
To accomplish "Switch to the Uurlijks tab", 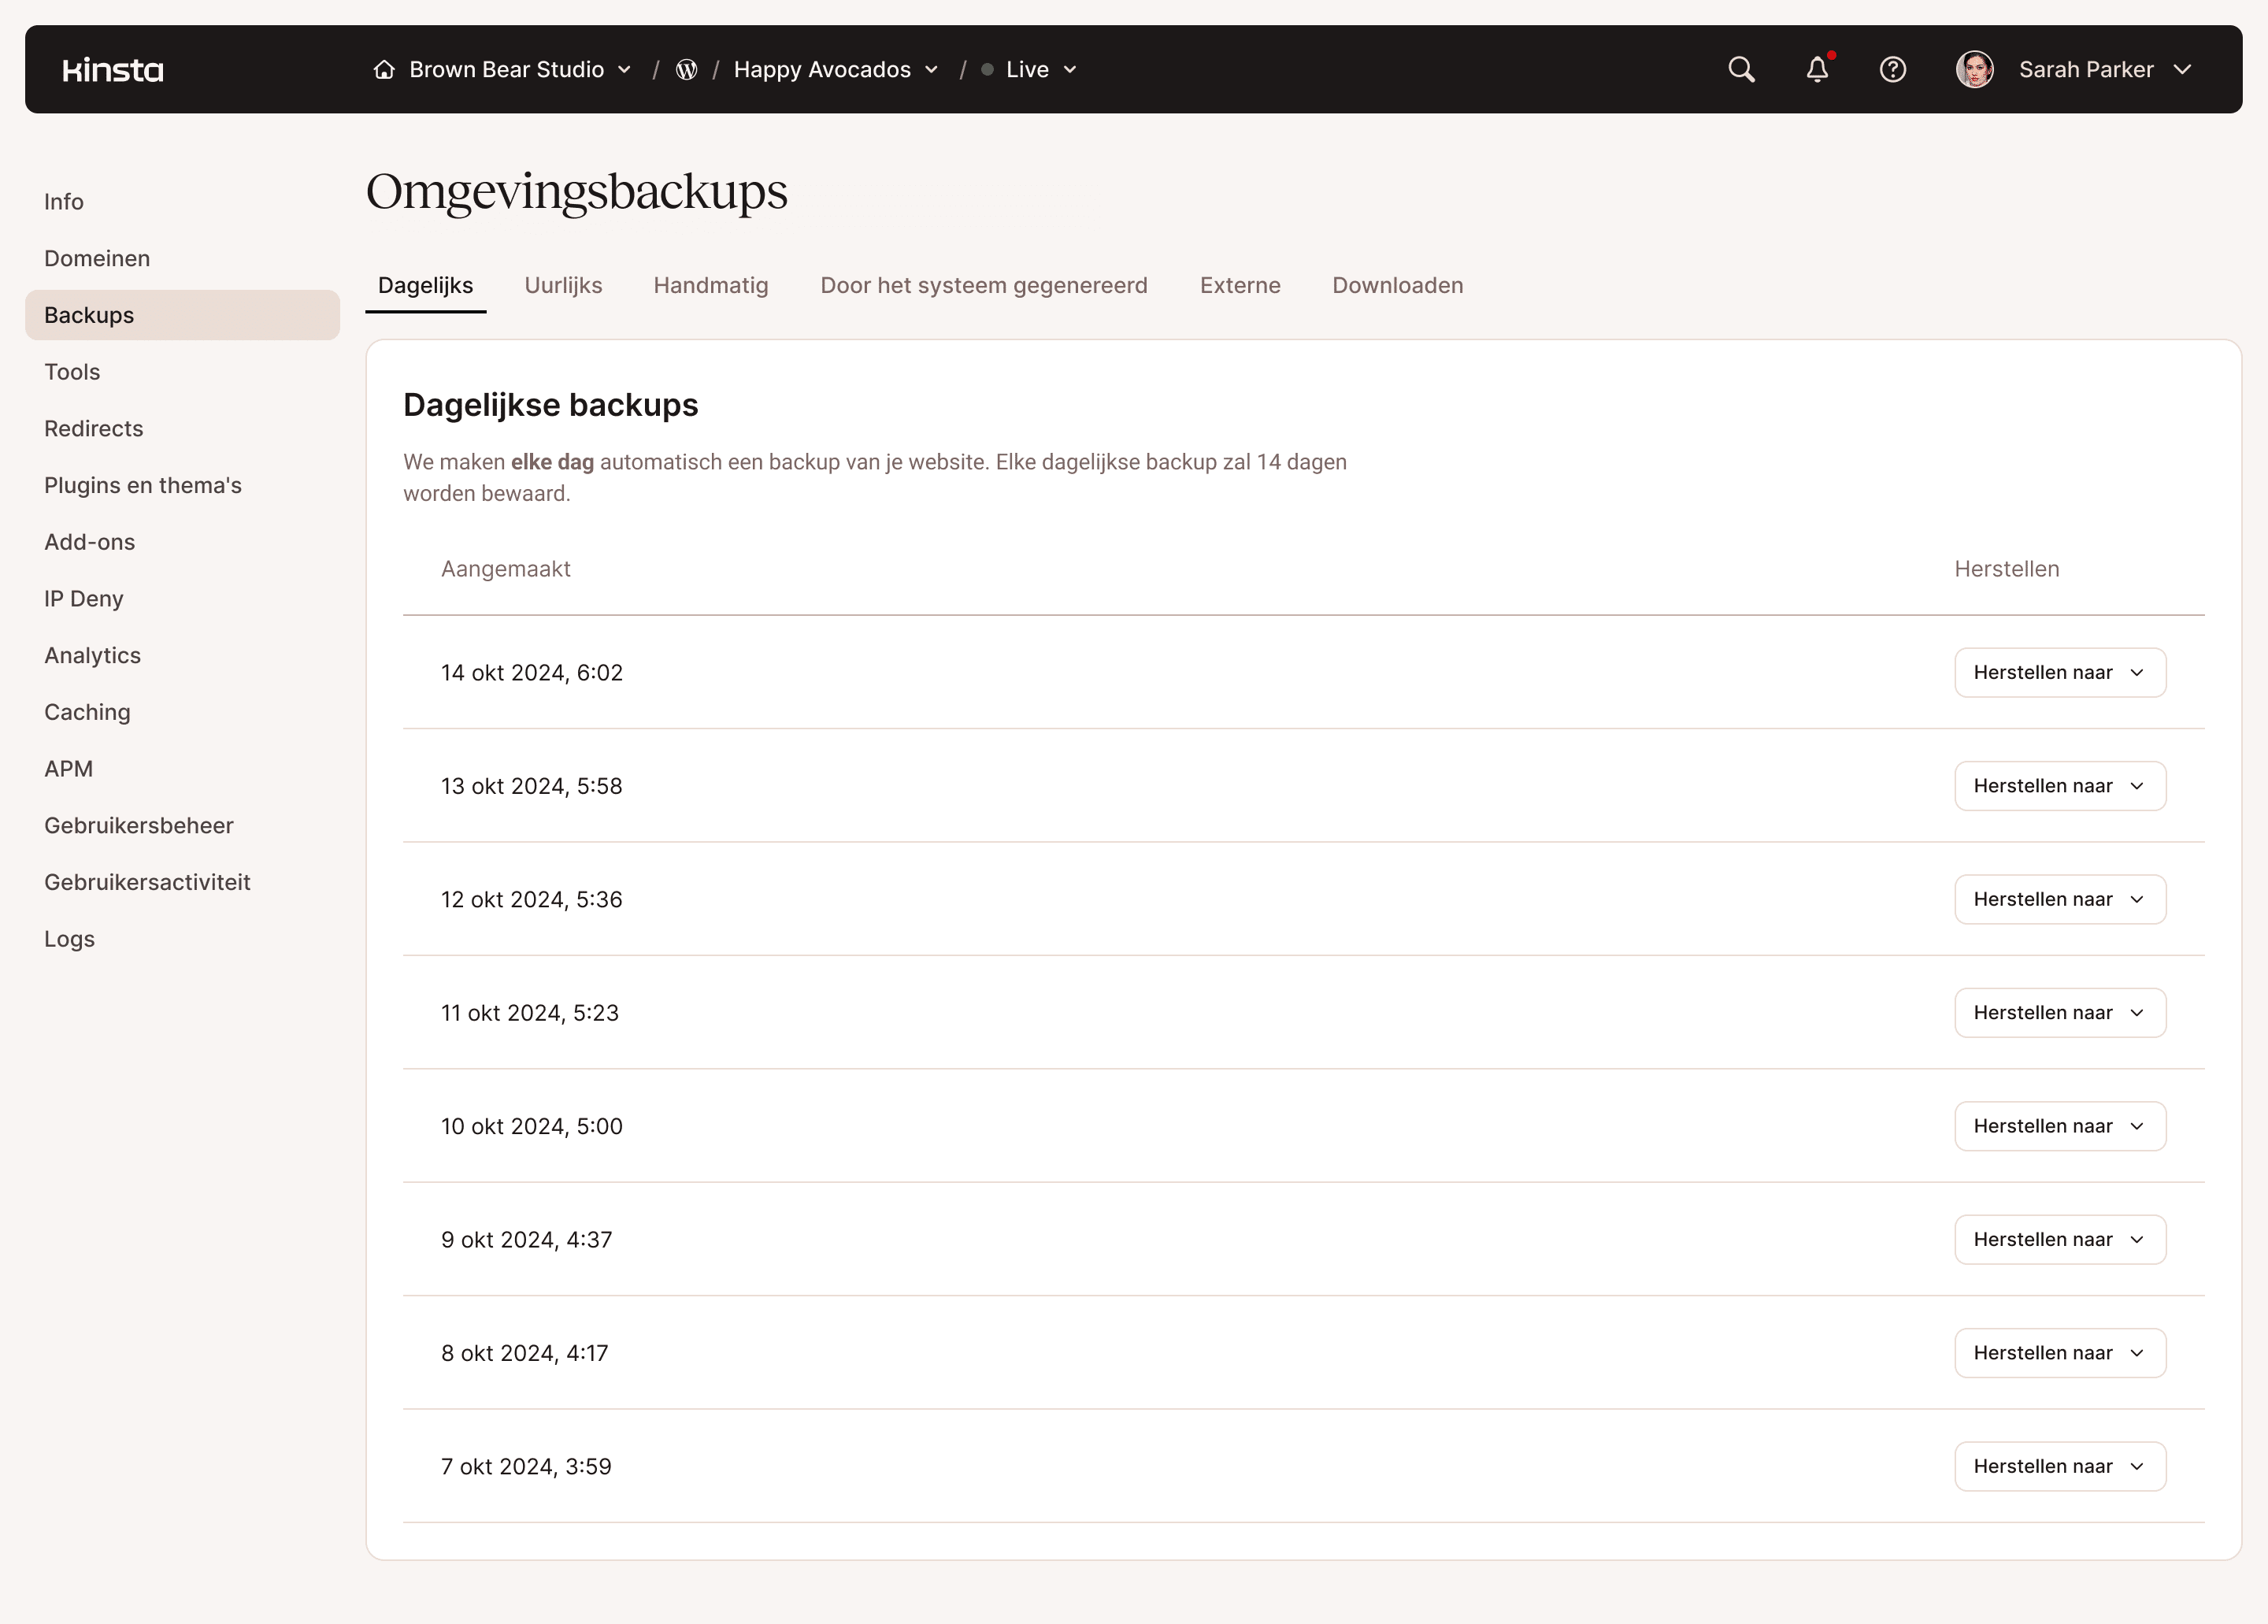I will [x=563, y=285].
